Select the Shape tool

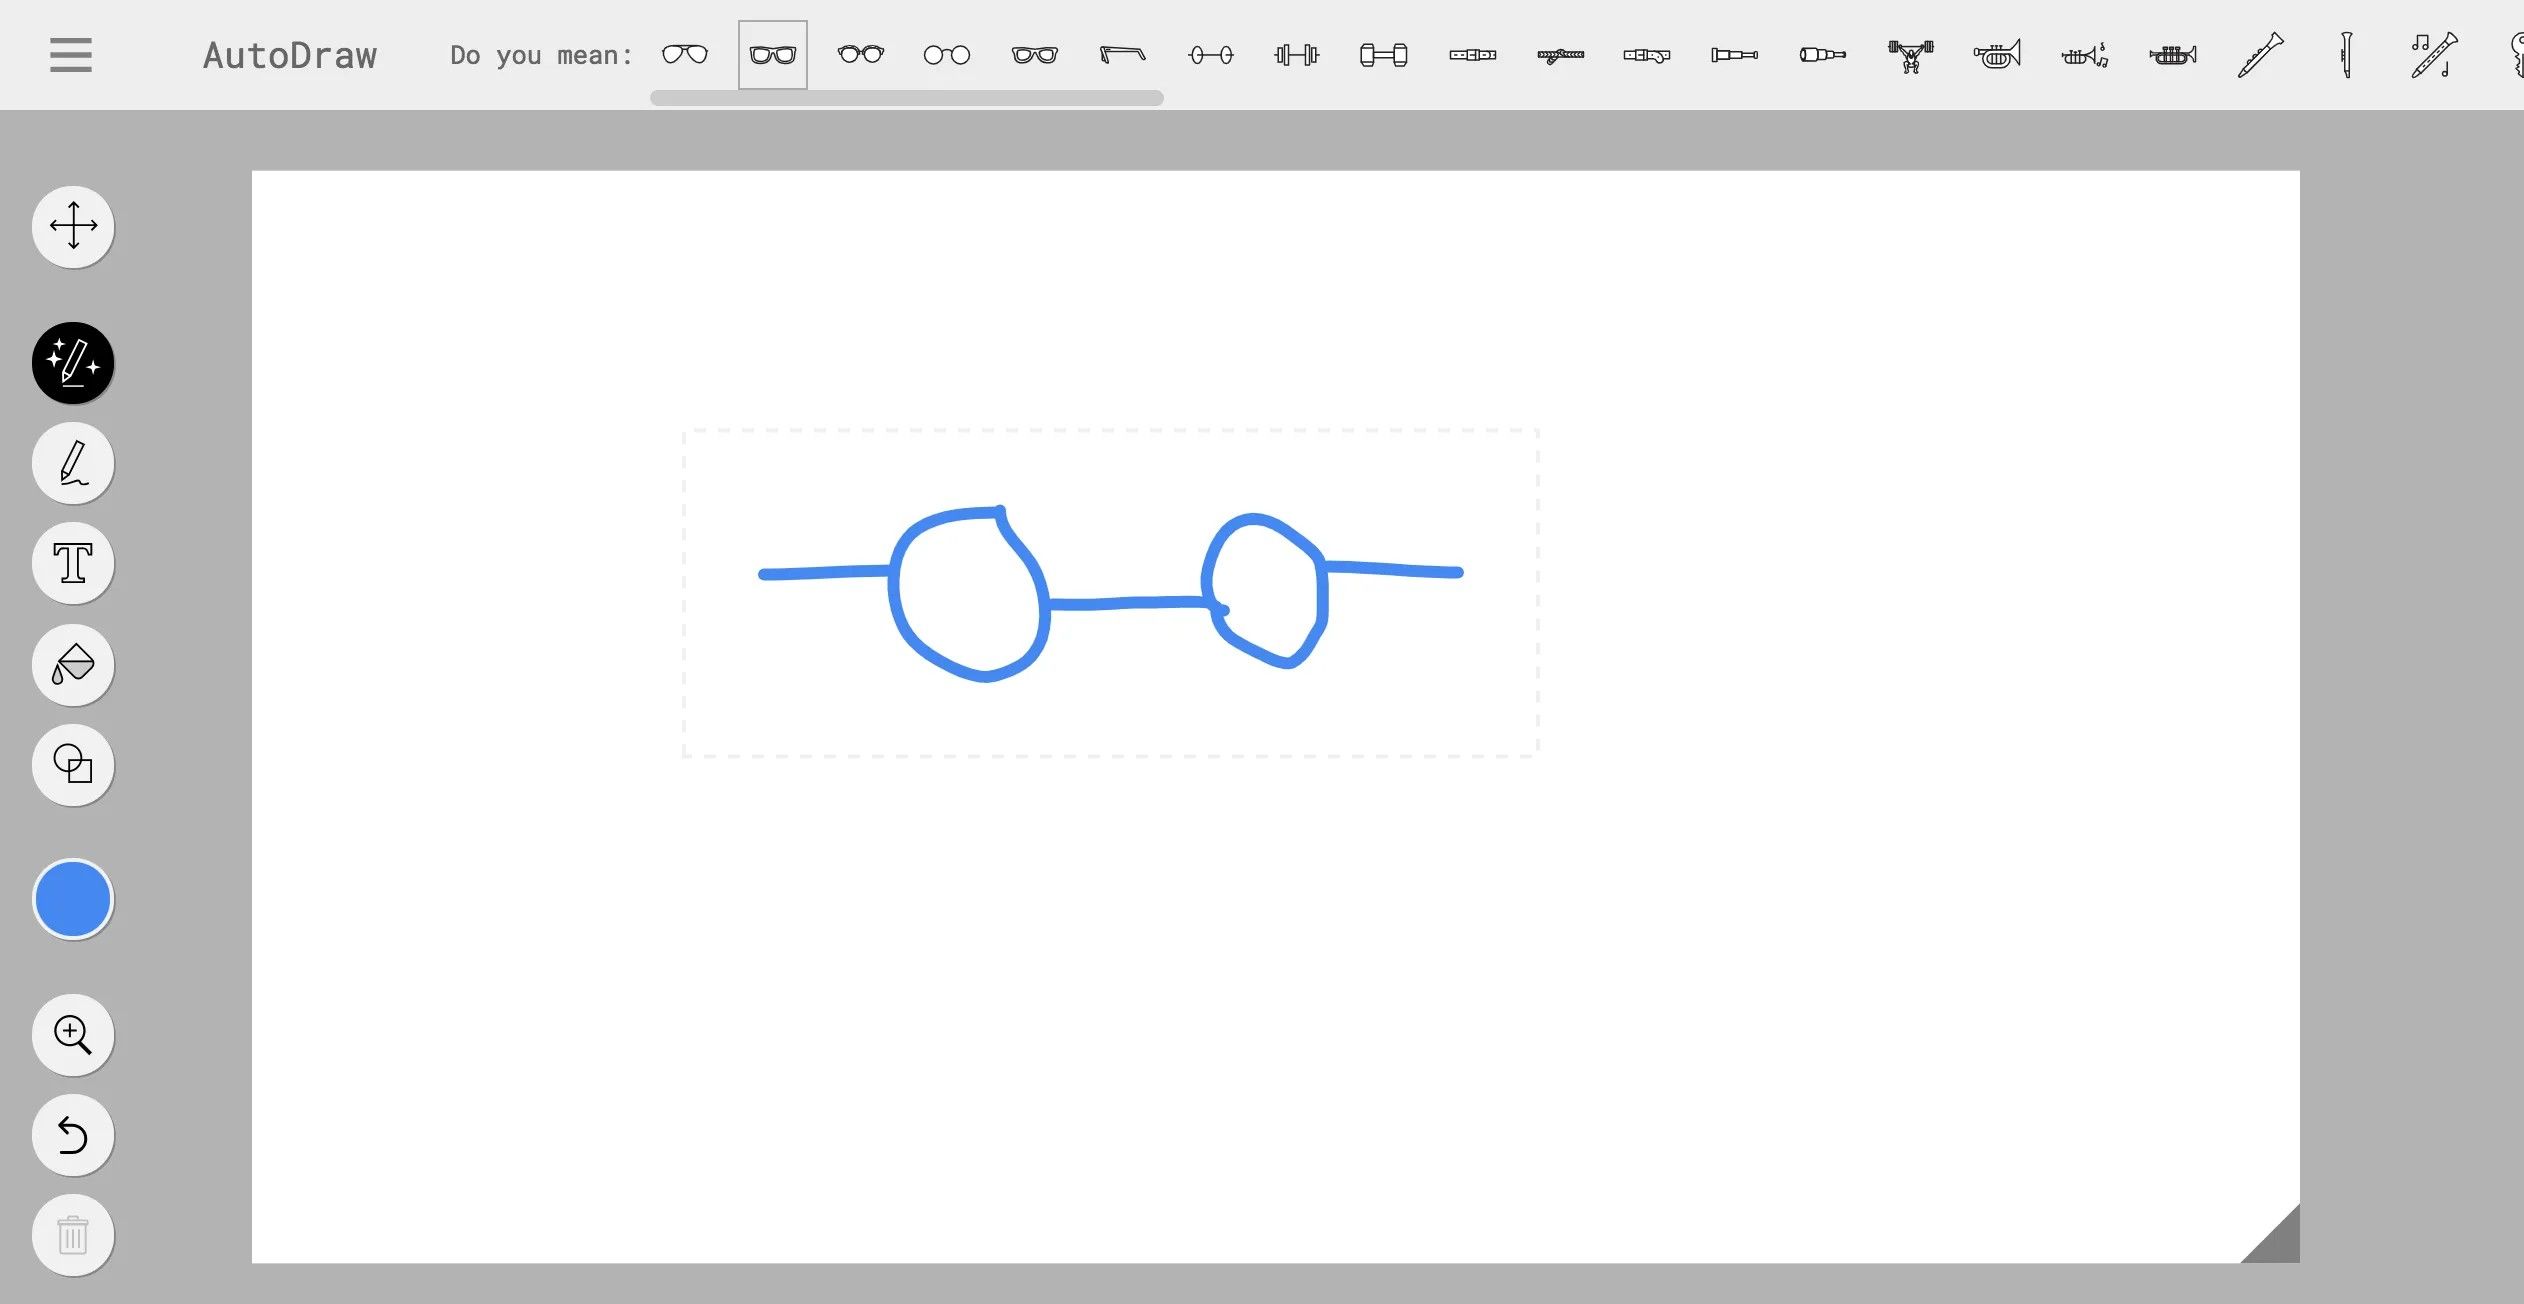coord(73,764)
